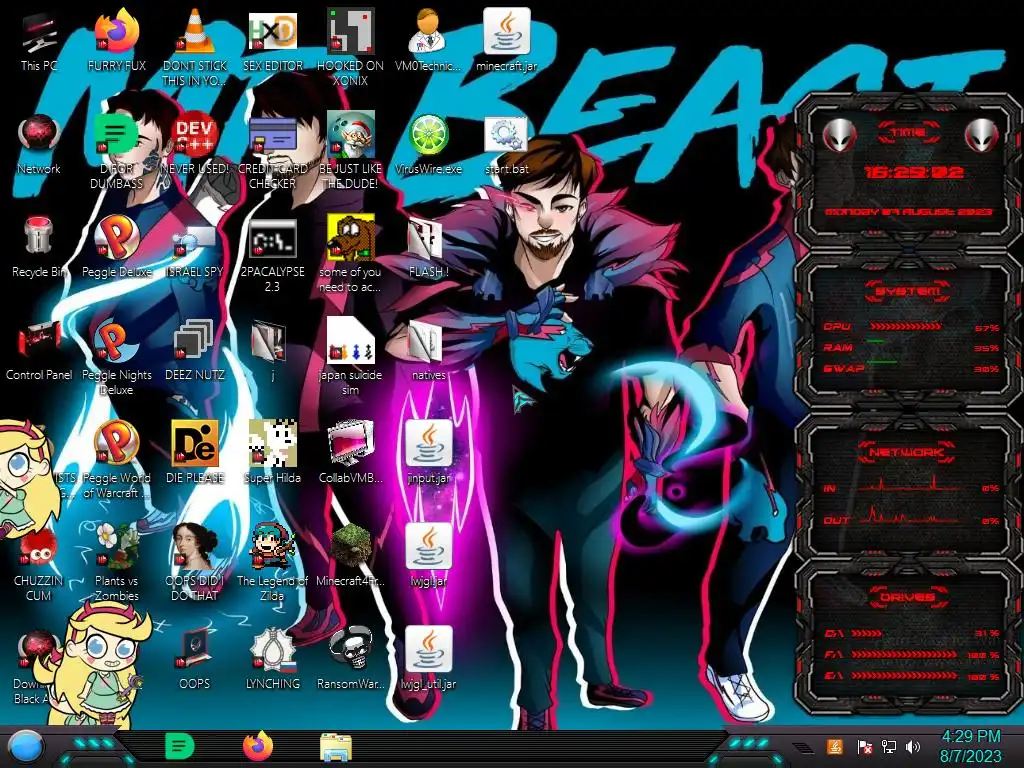Select the DEV C++ NEVER USED shortcut
The image size is (1024, 768).
pyautogui.click(x=195, y=136)
